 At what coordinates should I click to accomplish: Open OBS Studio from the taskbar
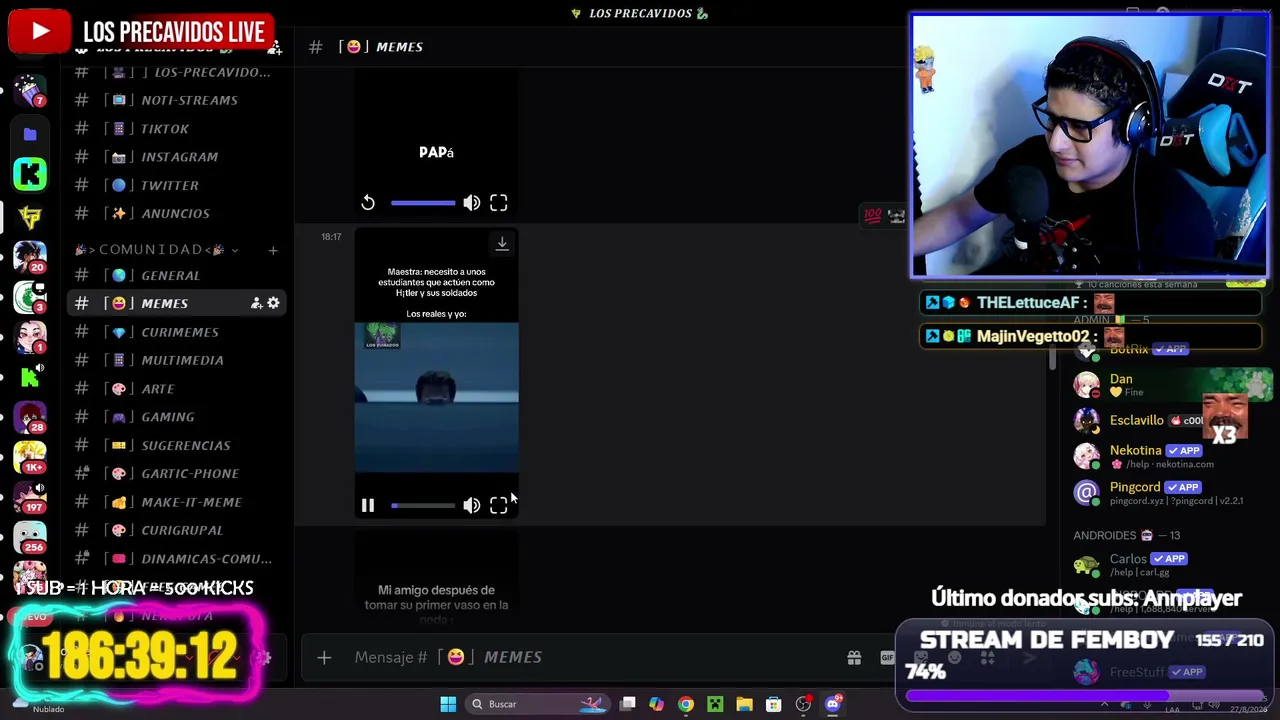coord(803,704)
